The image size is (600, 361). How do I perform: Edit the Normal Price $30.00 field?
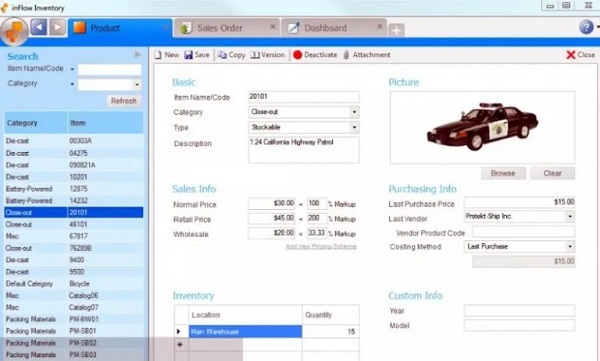[272, 203]
